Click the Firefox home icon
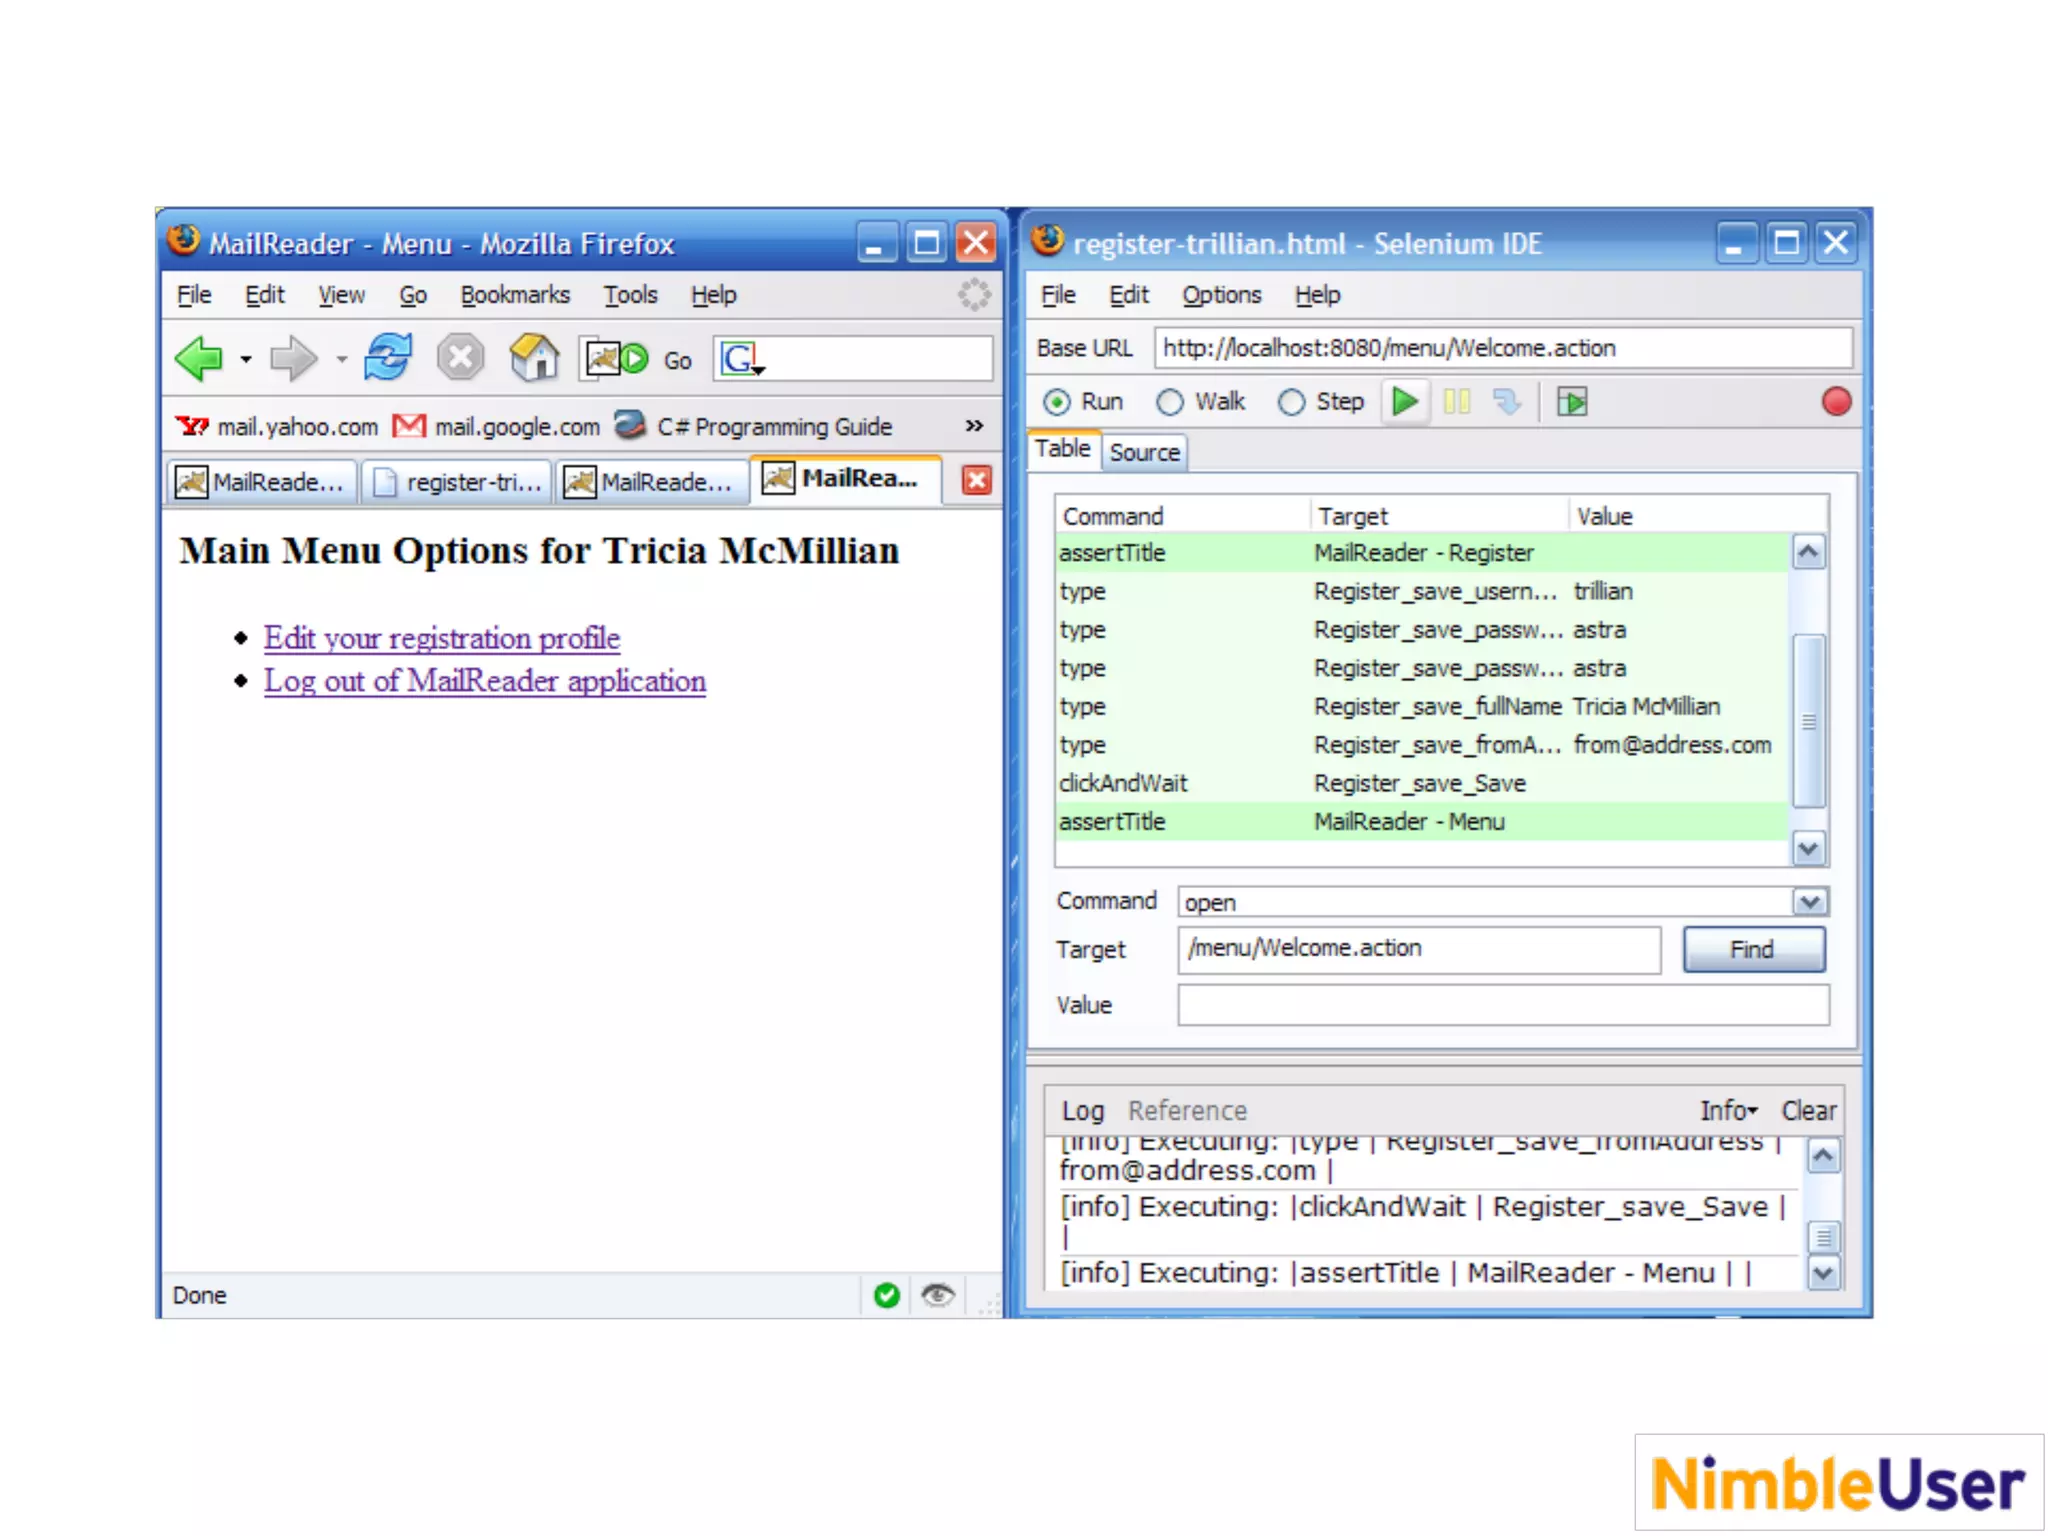The image size is (2048, 1536). pos(534,358)
